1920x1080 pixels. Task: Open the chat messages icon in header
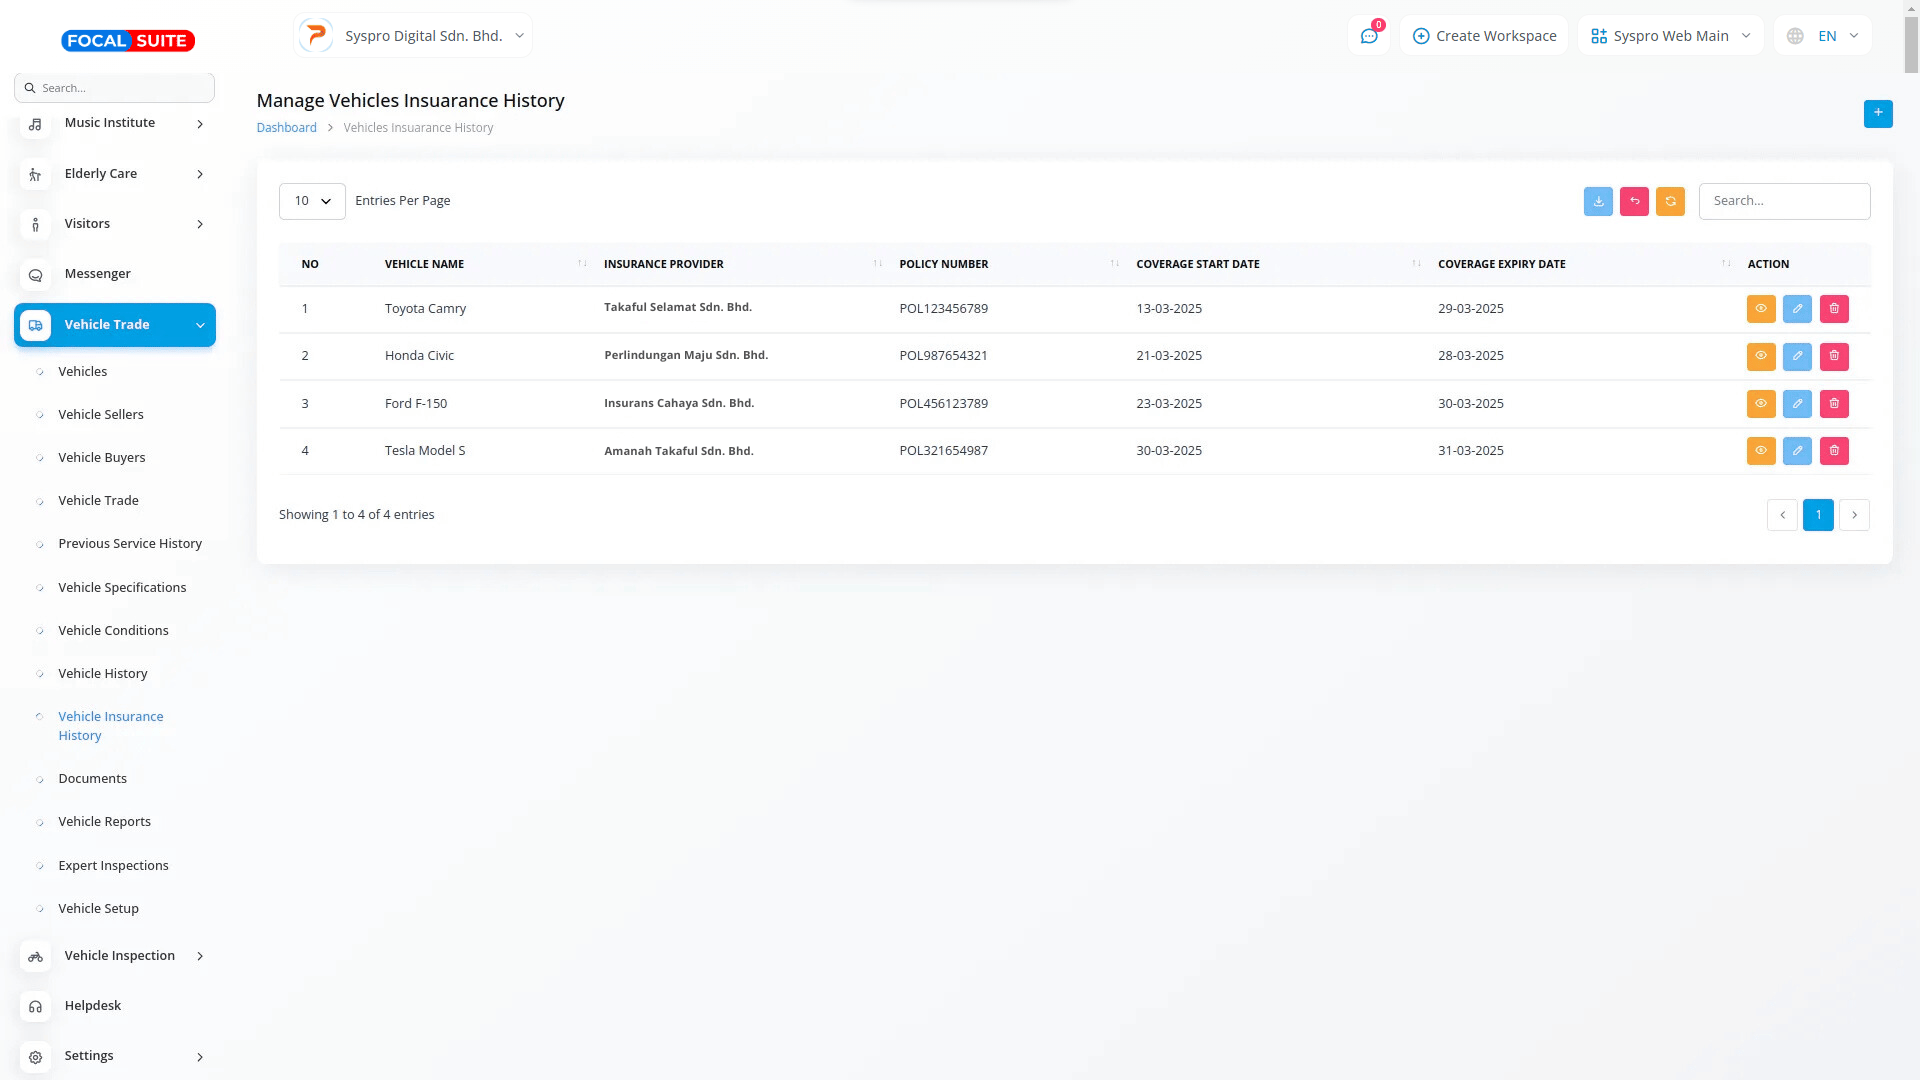[1369, 36]
